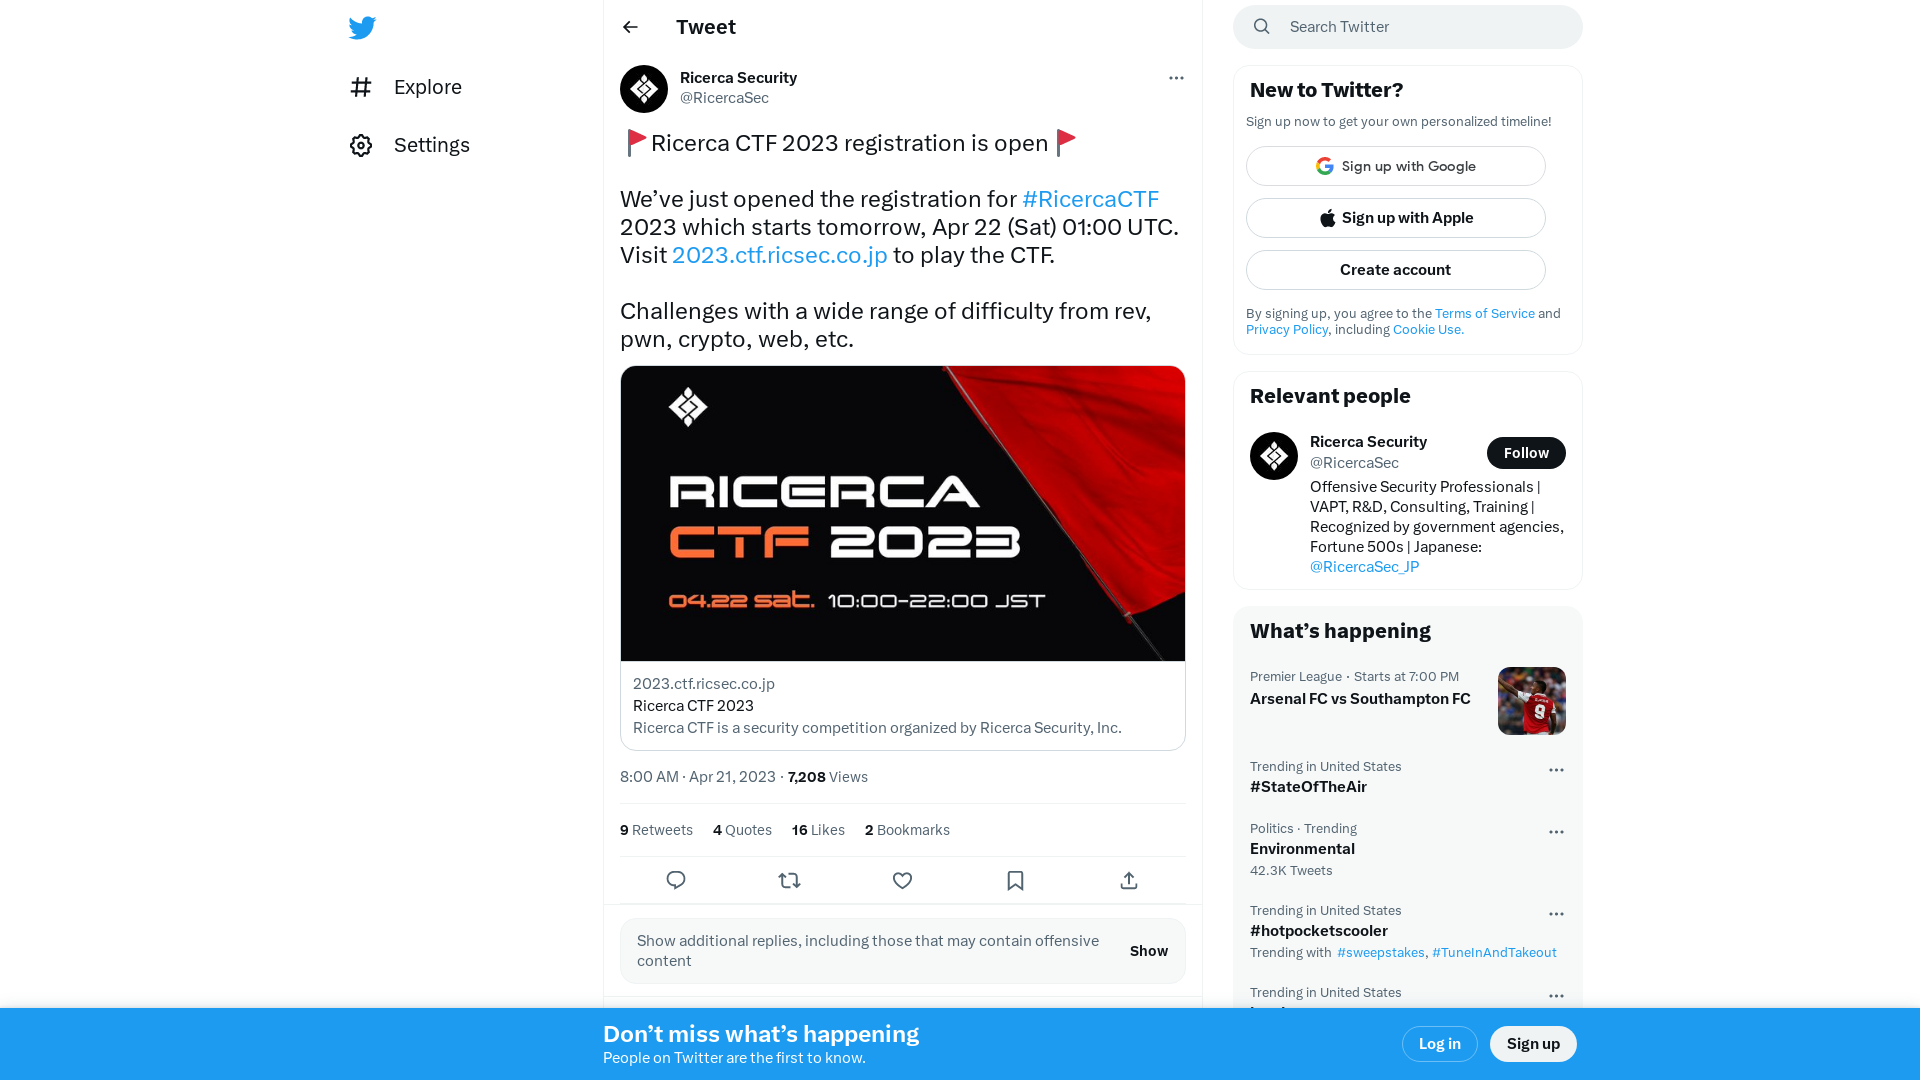Expand Environmental trending topic options
This screenshot has width=1920, height=1080.
click(1556, 831)
